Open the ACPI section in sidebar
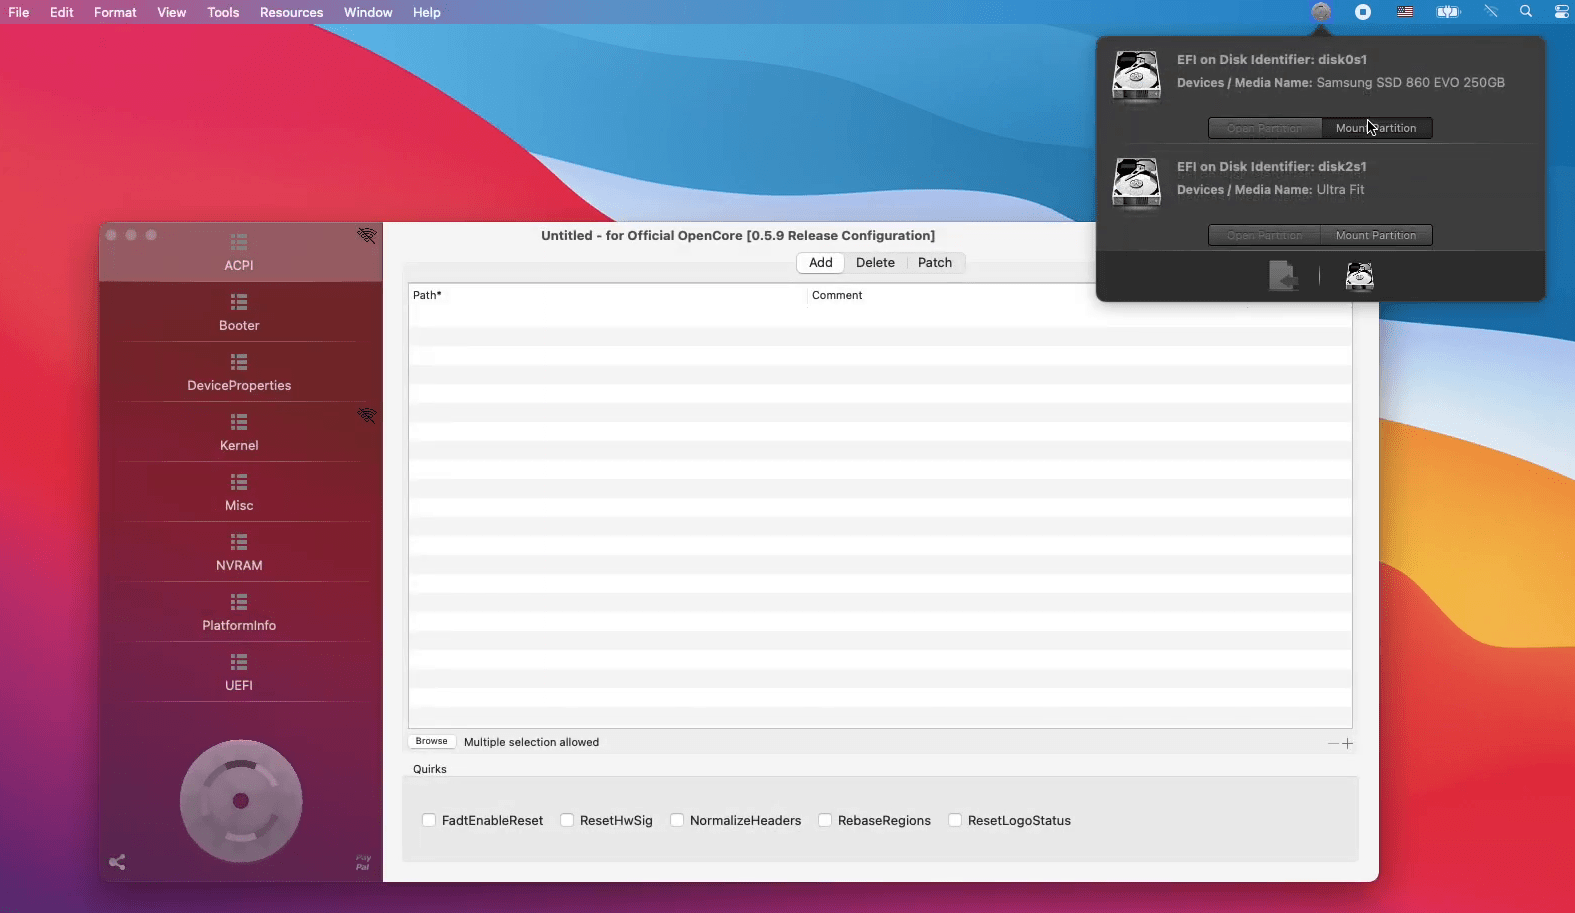The height and width of the screenshot is (913, 1575). [x=239, y=252]
